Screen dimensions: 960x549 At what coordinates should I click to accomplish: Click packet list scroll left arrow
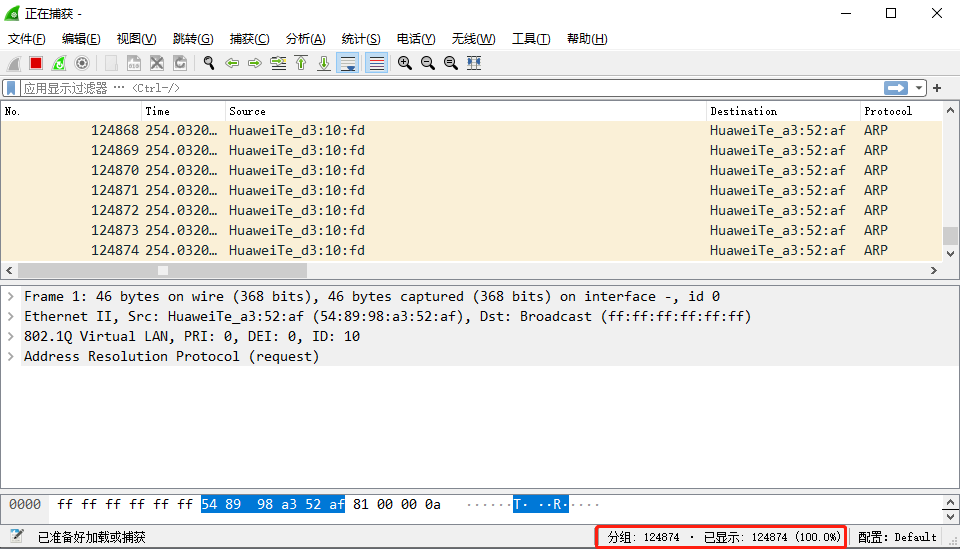tap(9, 271)
